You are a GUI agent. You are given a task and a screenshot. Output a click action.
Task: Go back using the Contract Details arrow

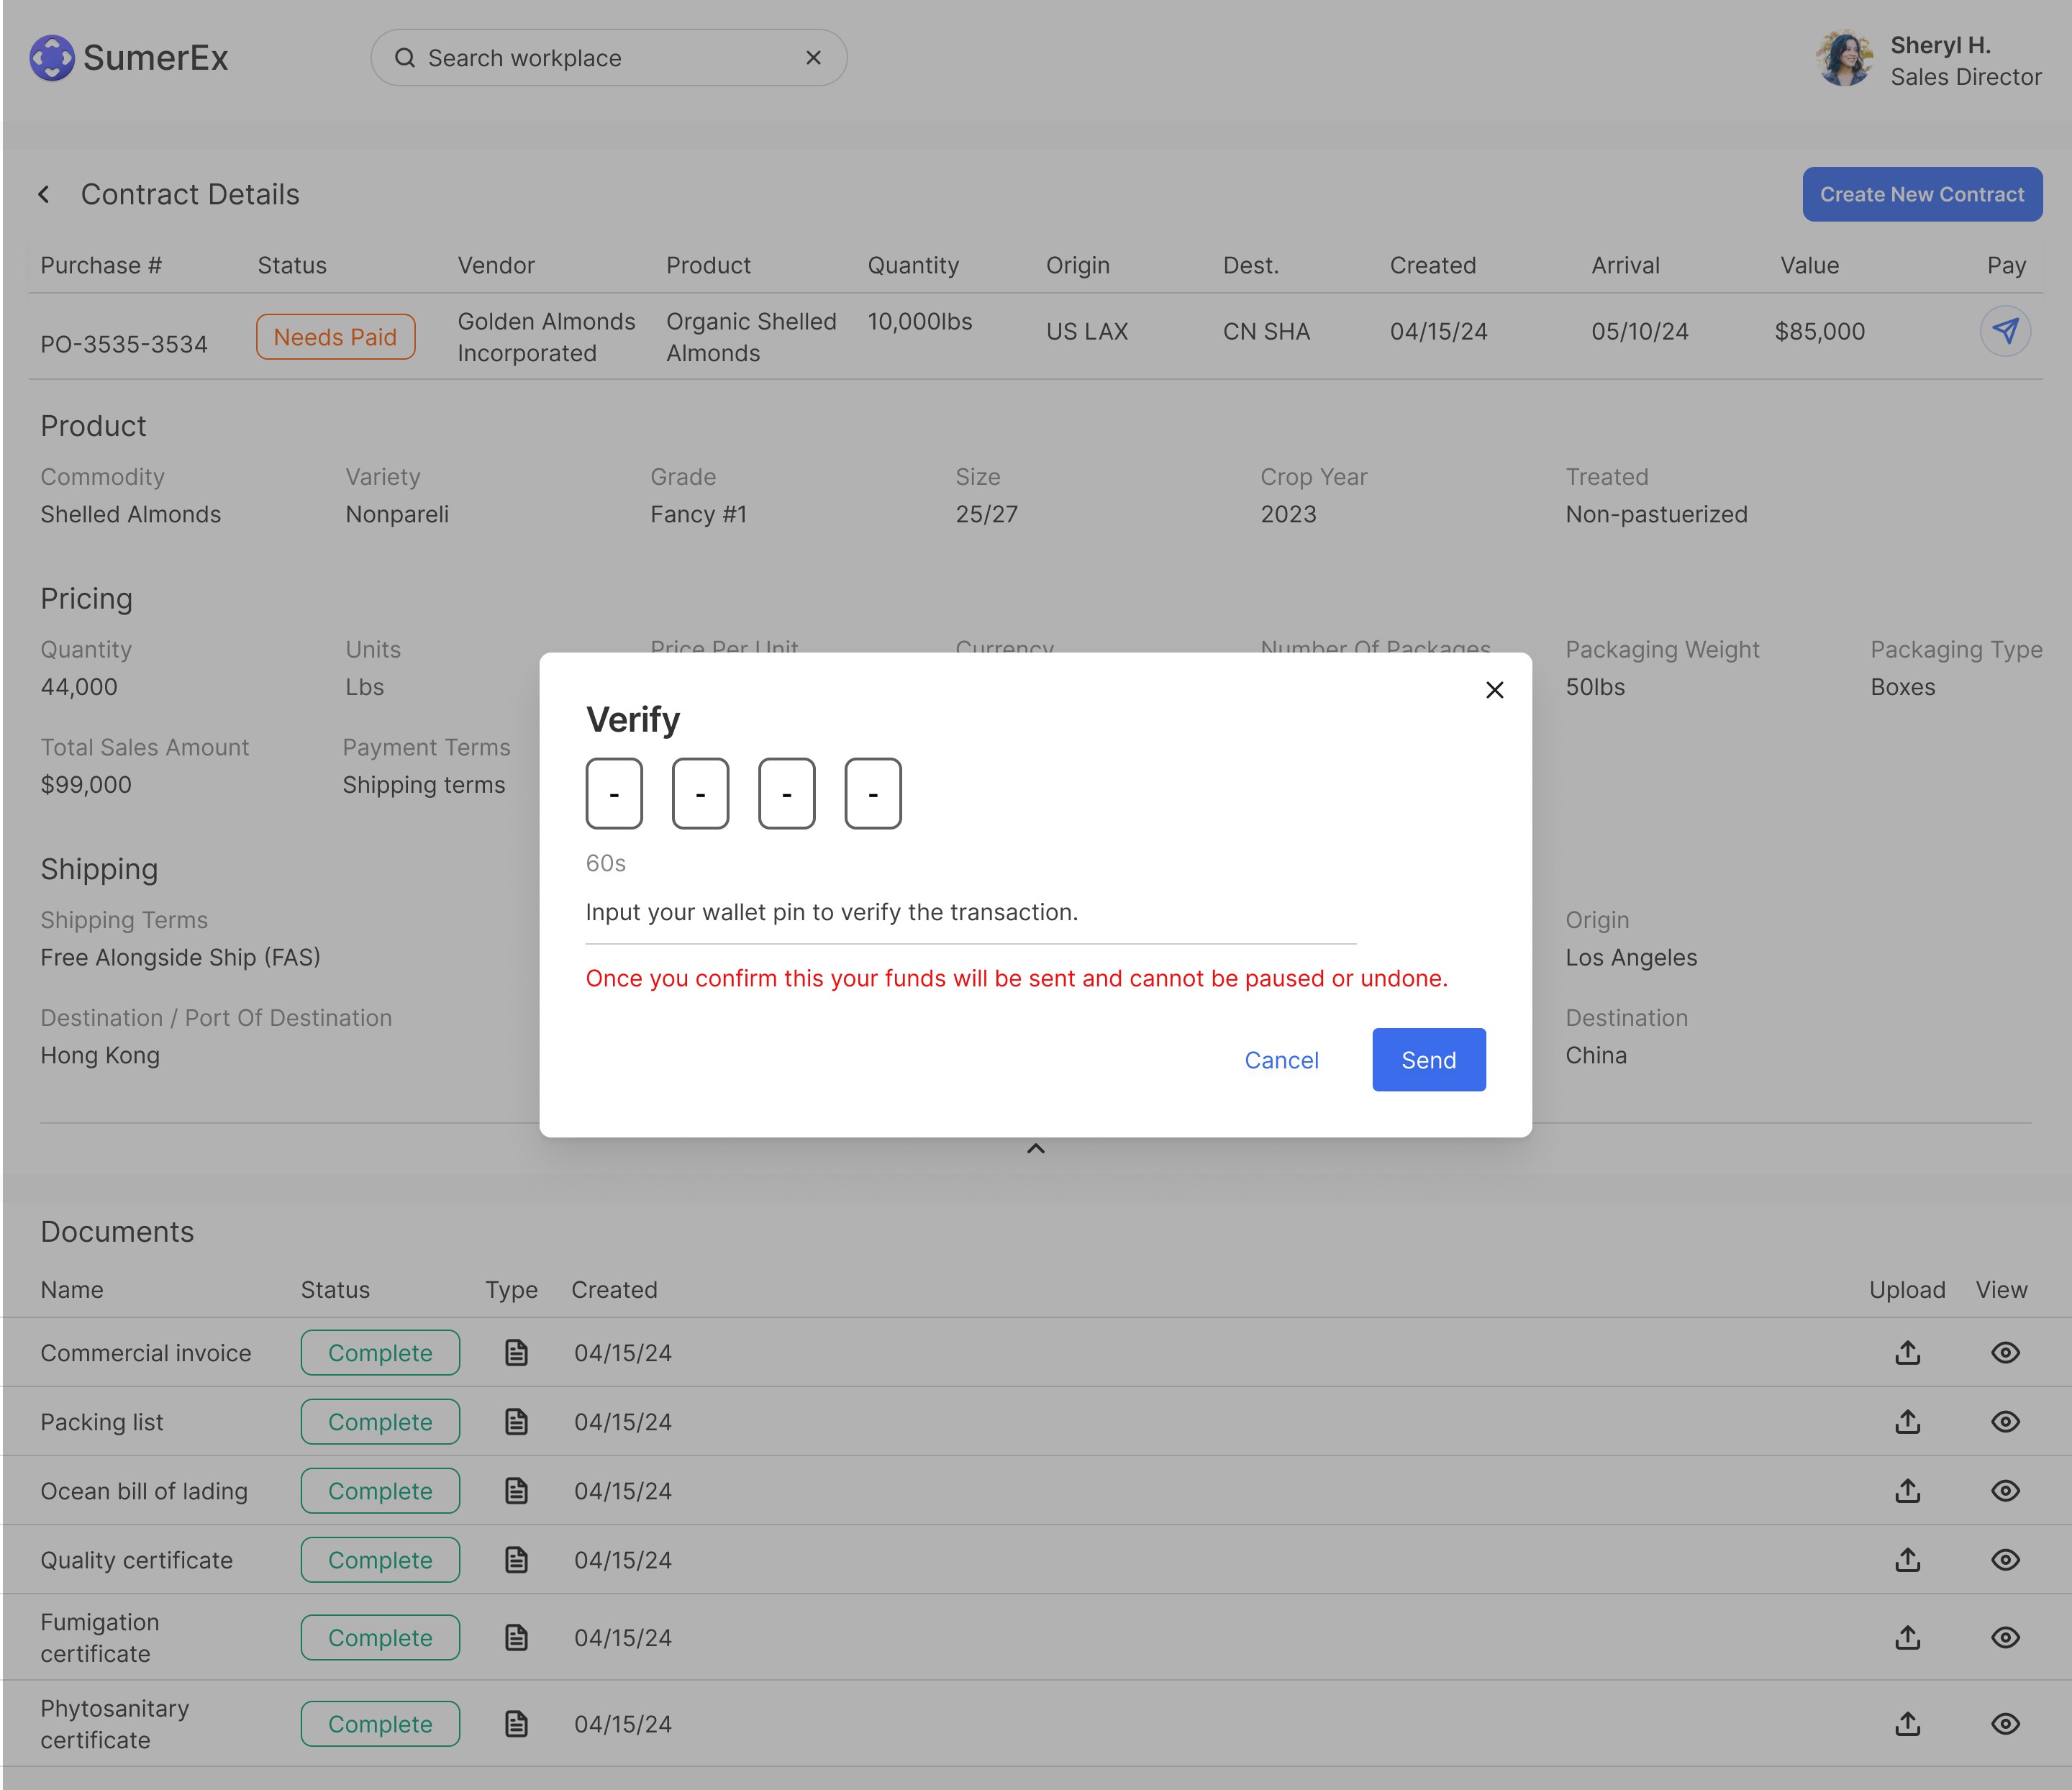point(44,194)
